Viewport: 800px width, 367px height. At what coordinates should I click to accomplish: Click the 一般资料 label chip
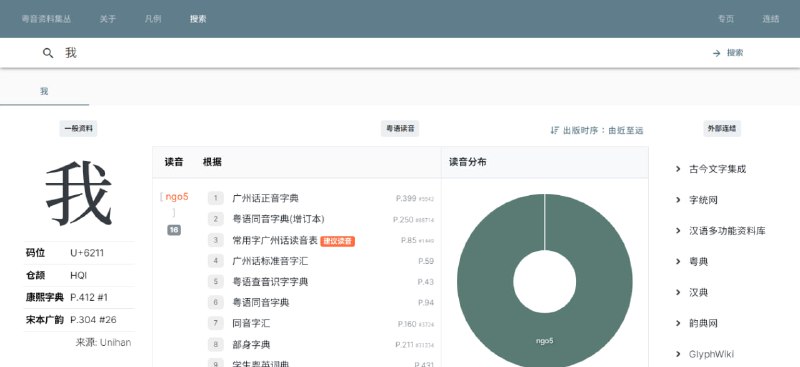coord(78,129)
